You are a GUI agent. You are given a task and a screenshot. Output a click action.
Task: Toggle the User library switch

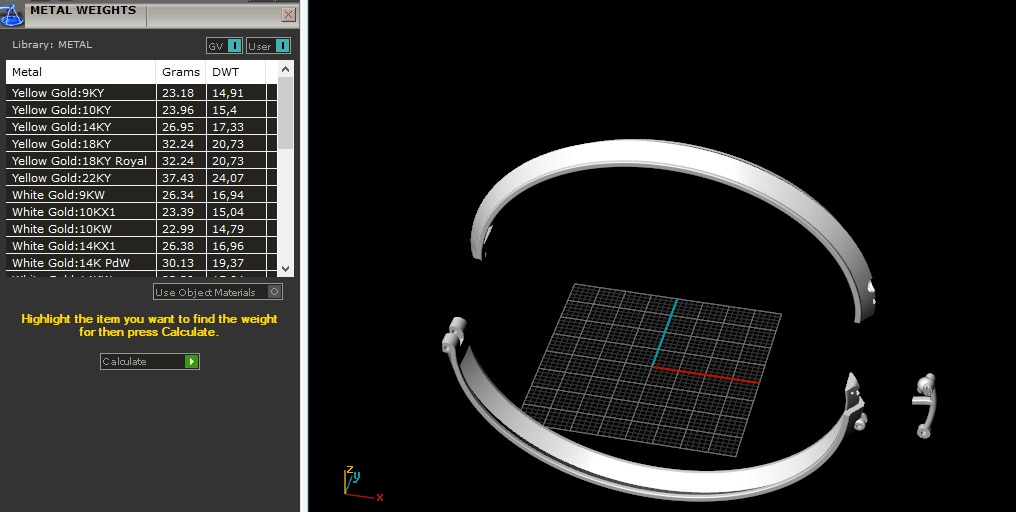pos(268,46)
